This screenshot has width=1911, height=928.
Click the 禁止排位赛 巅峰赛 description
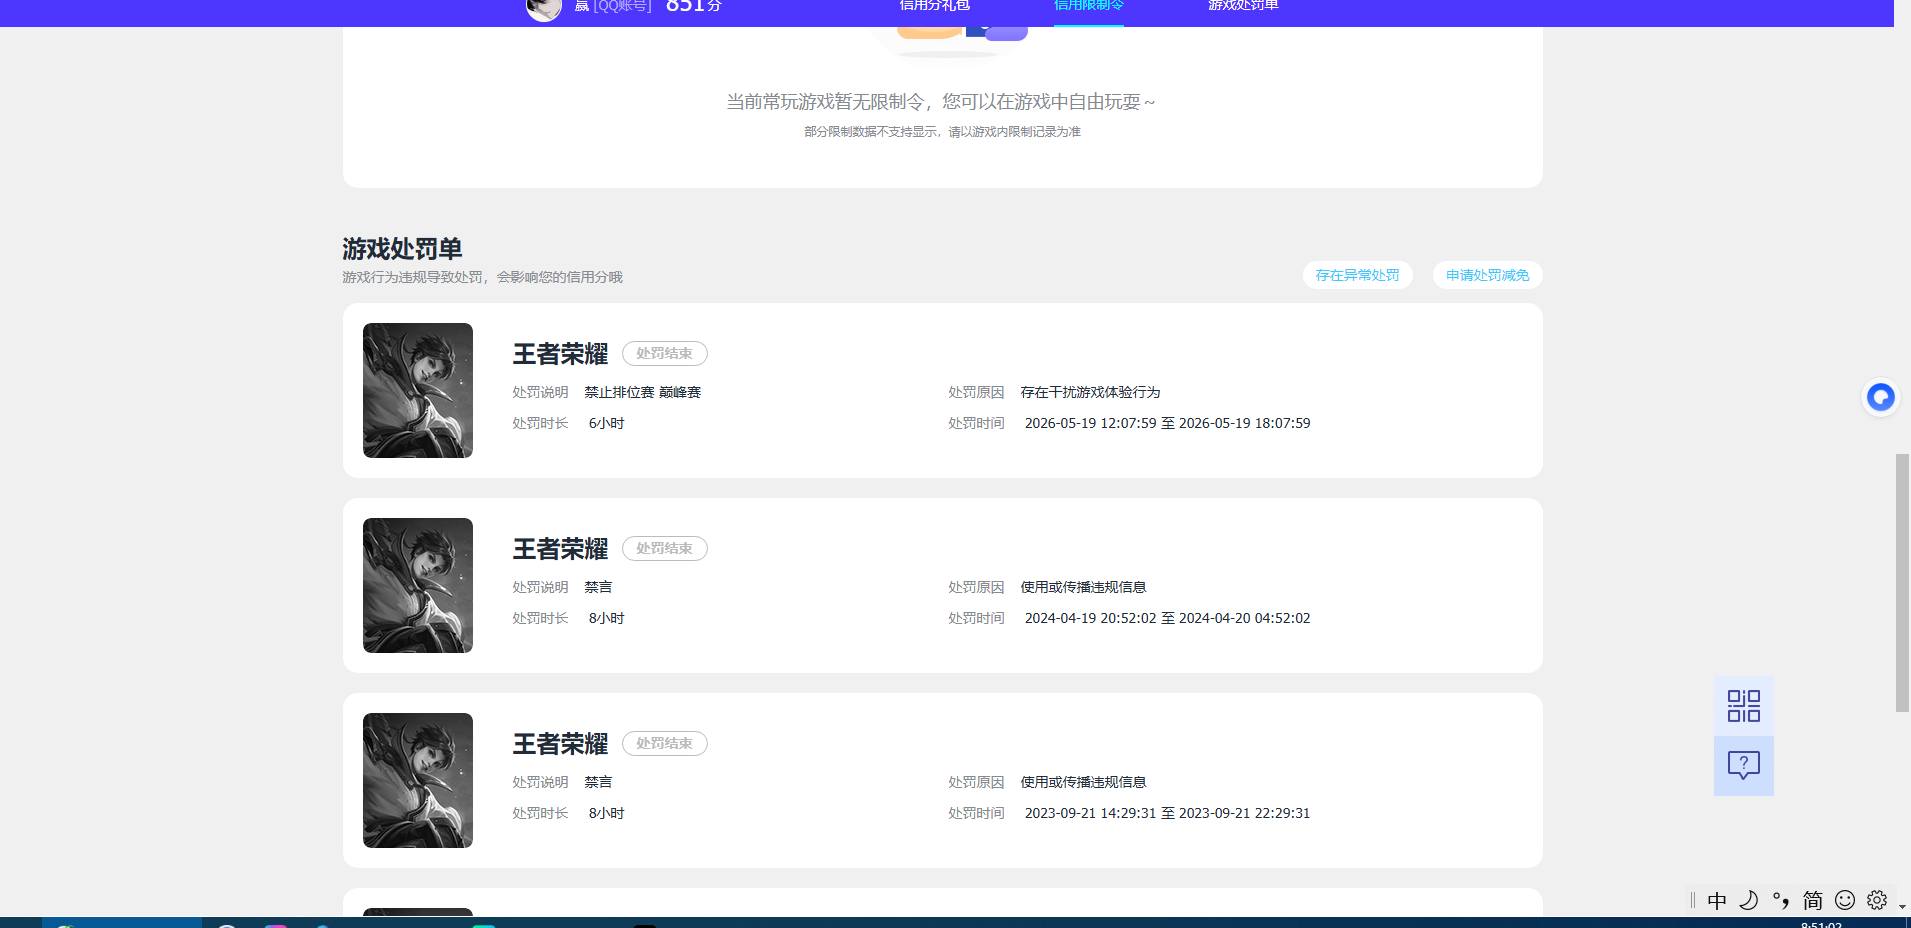coord(643,392)
